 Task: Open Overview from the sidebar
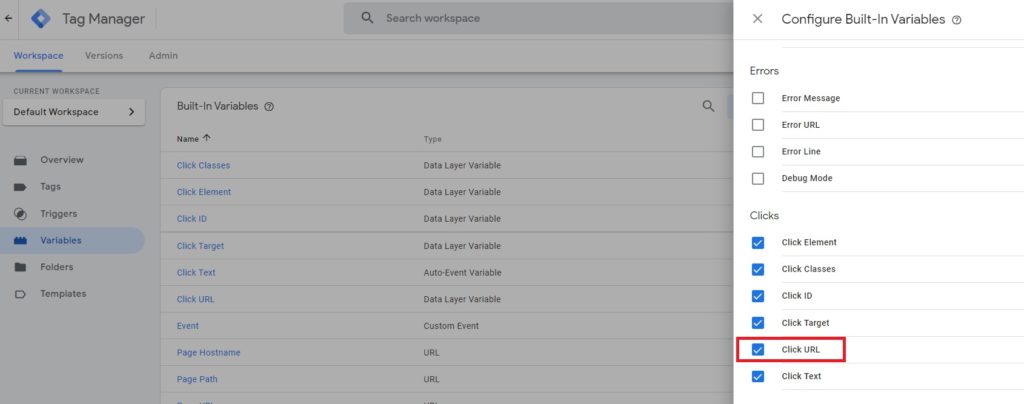[61, 160]
